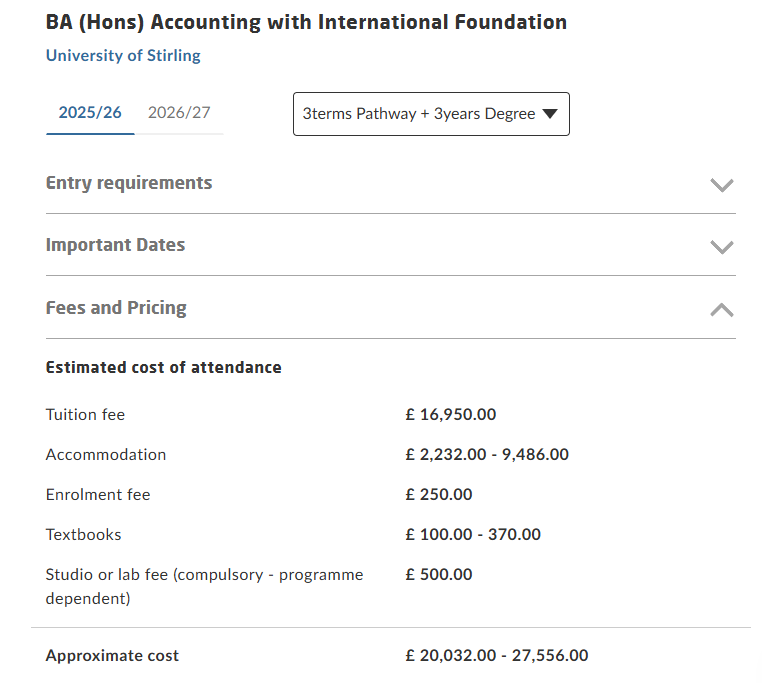Expand Entry requirements chevron icon
The height and width of the screenshot is (683, 762).
[x=721, y=185]
